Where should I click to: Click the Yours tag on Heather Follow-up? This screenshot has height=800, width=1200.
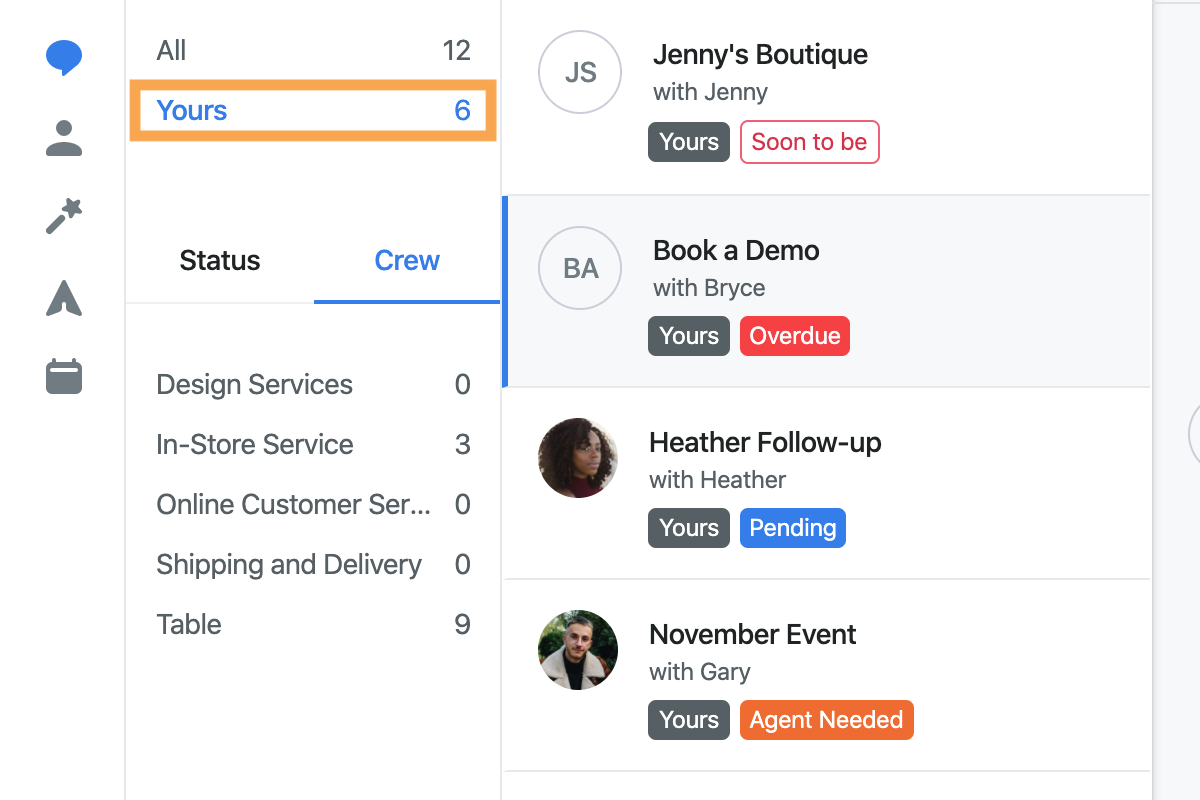[689, 528]
